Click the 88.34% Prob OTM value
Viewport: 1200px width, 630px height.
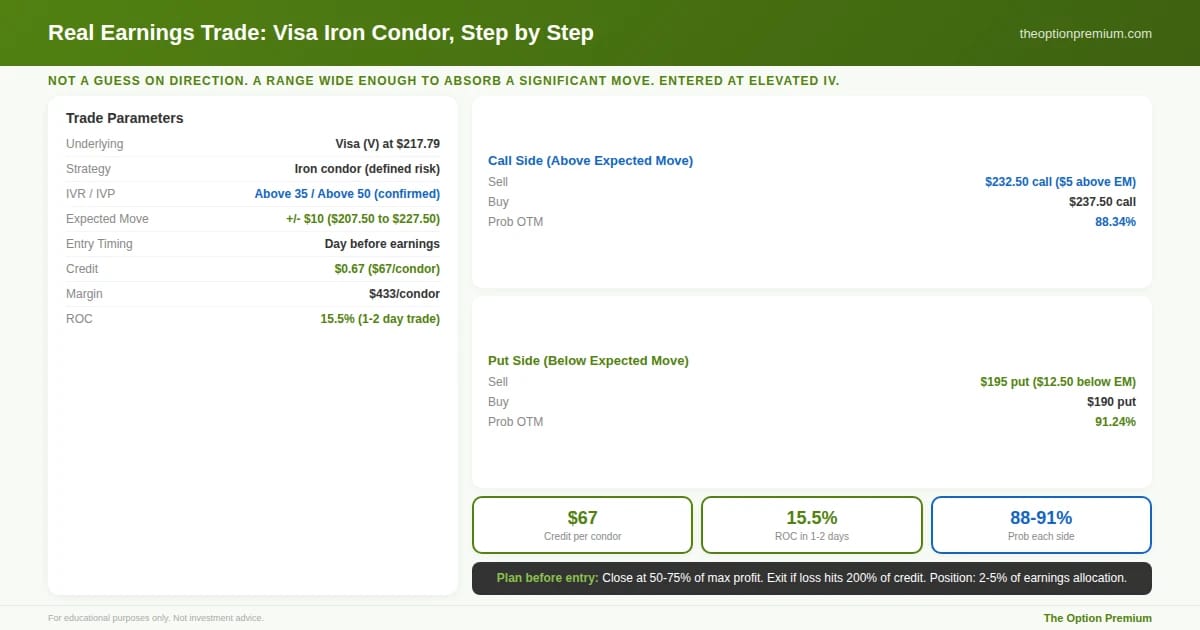[x=1115, y=222]
